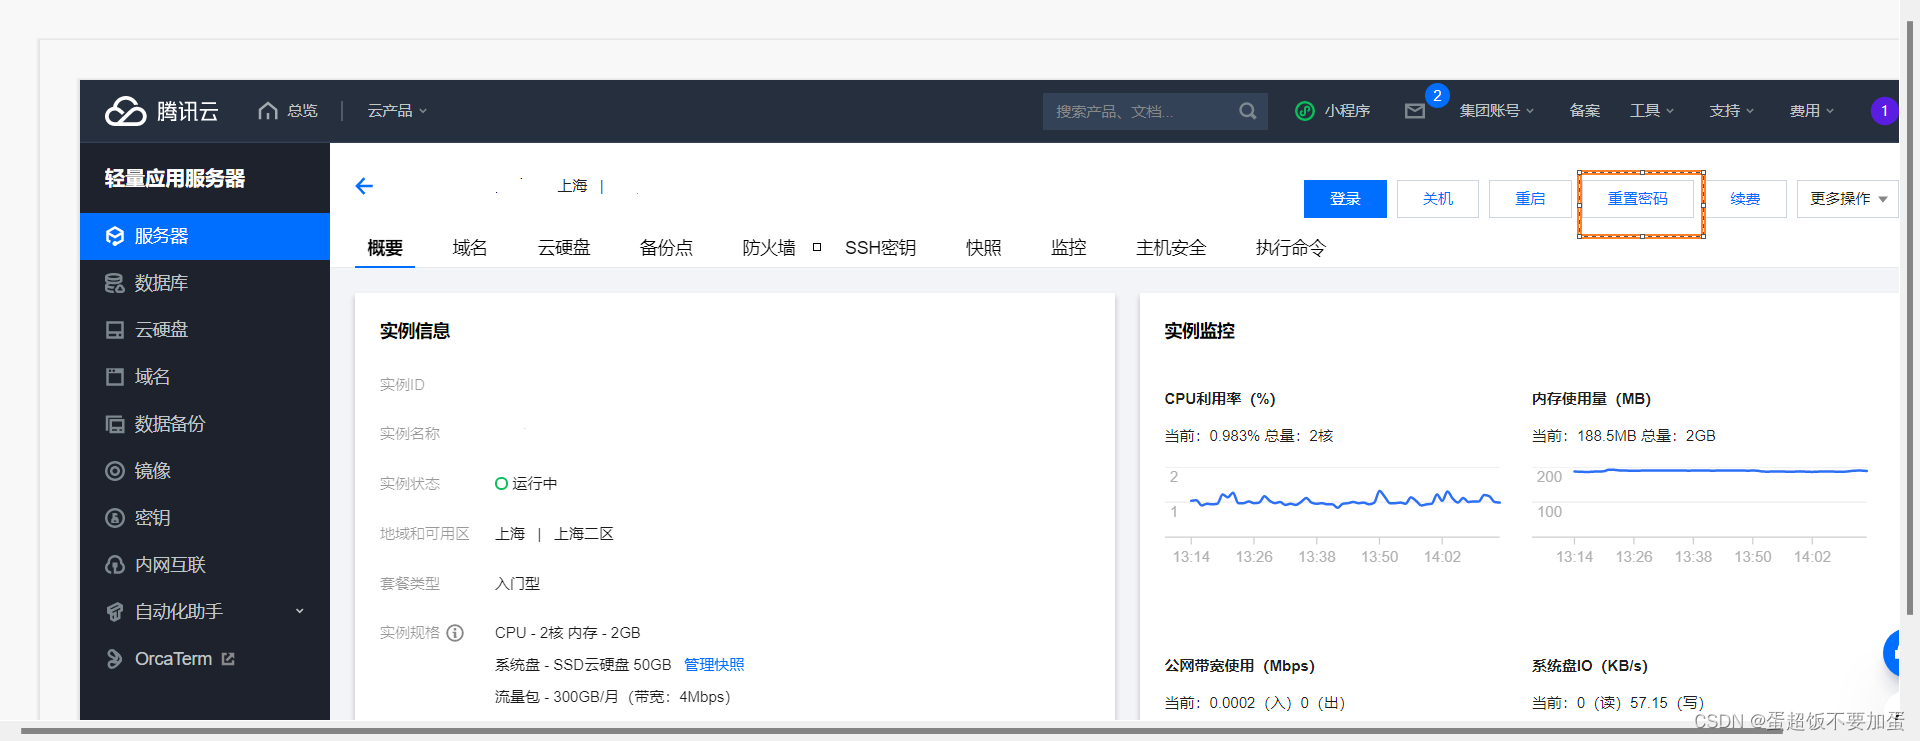Click the 公网带宽使用 (Mbps) heading
The image size is (1920, 741).
pyautogui.click(x=1239, y=666)
